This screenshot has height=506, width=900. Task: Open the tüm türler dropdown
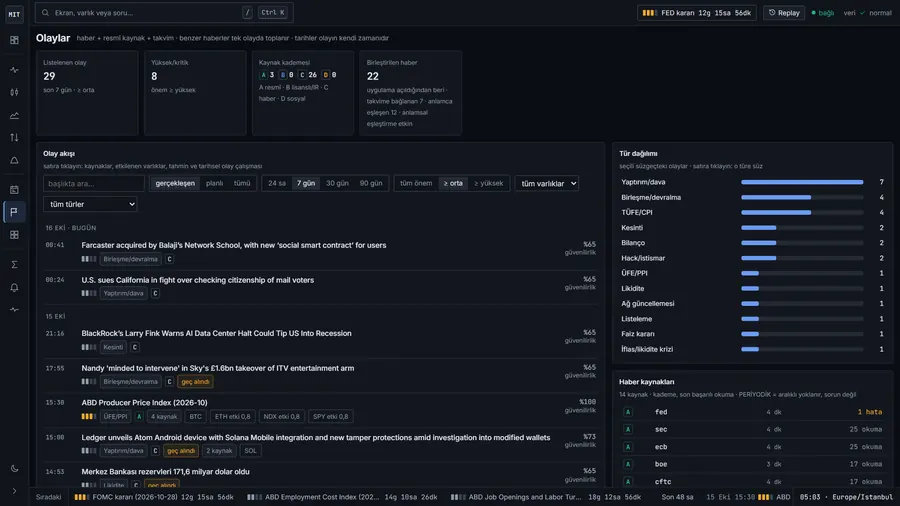click(90, 204)
